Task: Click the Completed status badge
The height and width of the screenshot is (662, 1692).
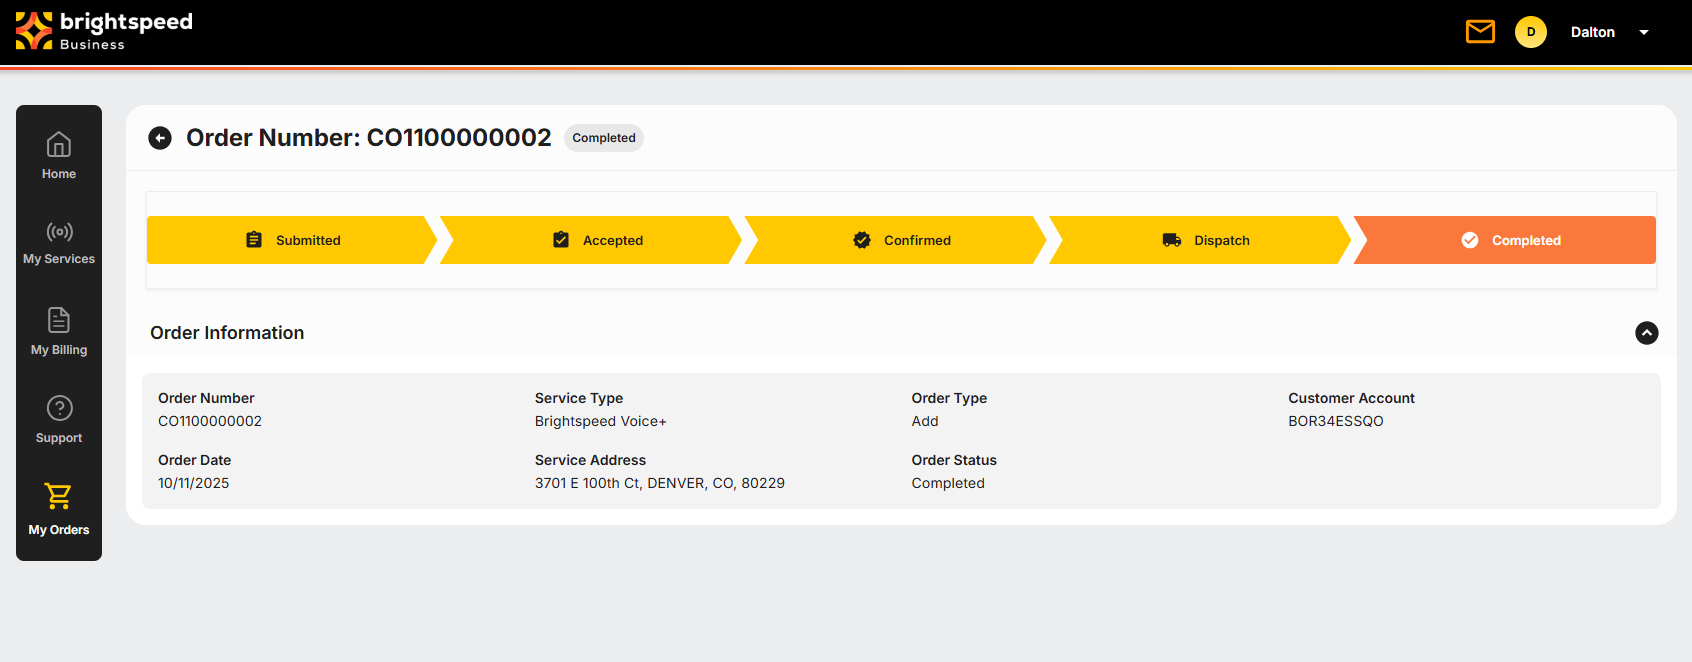Action: [x=603, y=138]
